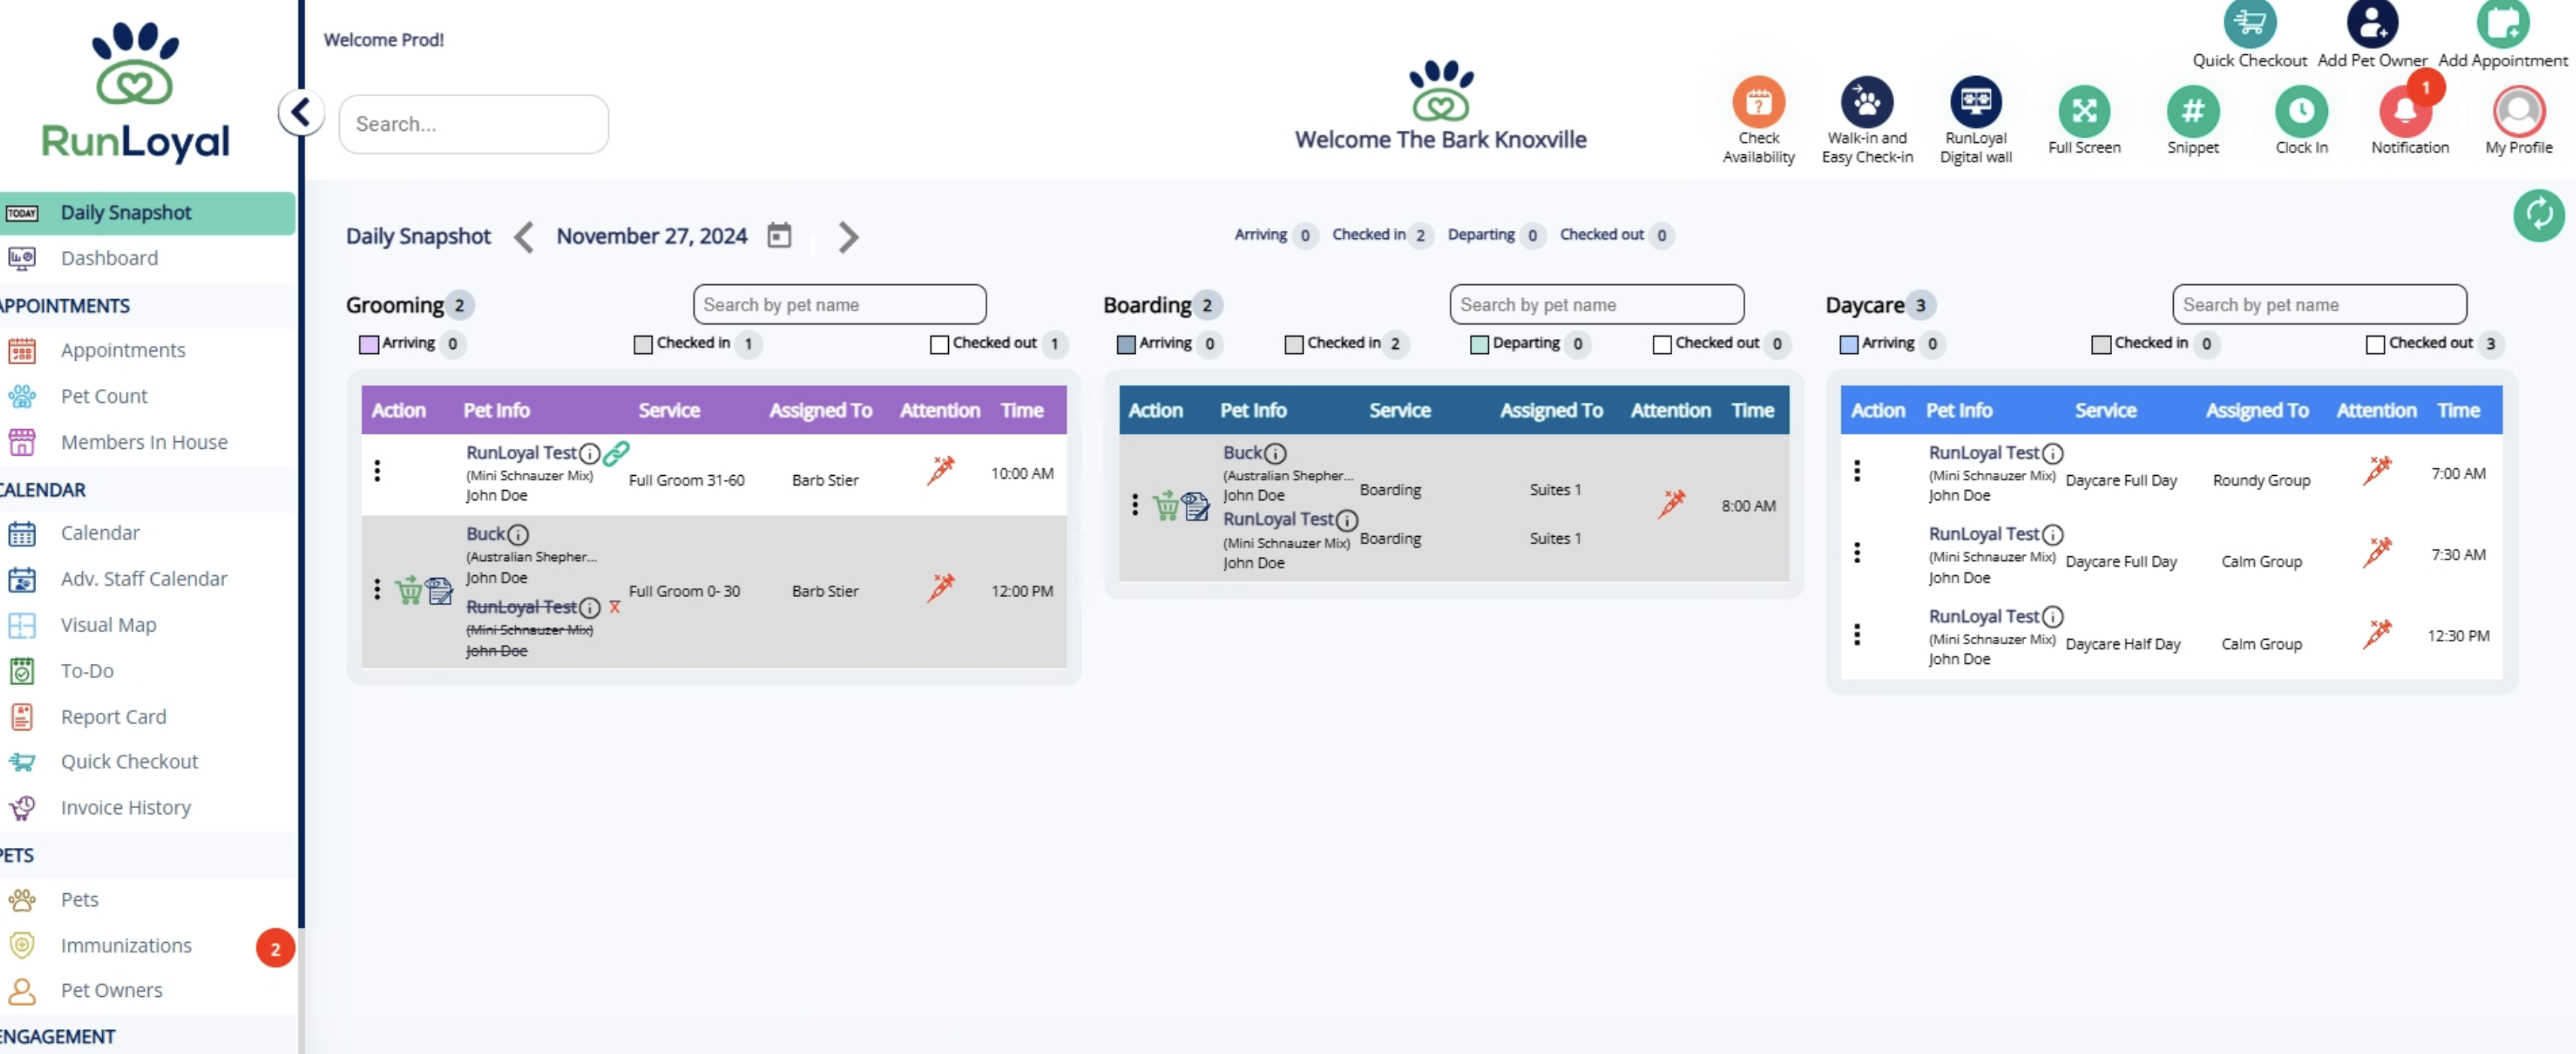This screenshot has width=2576, height=1054.
Task: Open Adv. Staff Calendar in sidebar
Action: pyautogui.click(x=144, y=579)
